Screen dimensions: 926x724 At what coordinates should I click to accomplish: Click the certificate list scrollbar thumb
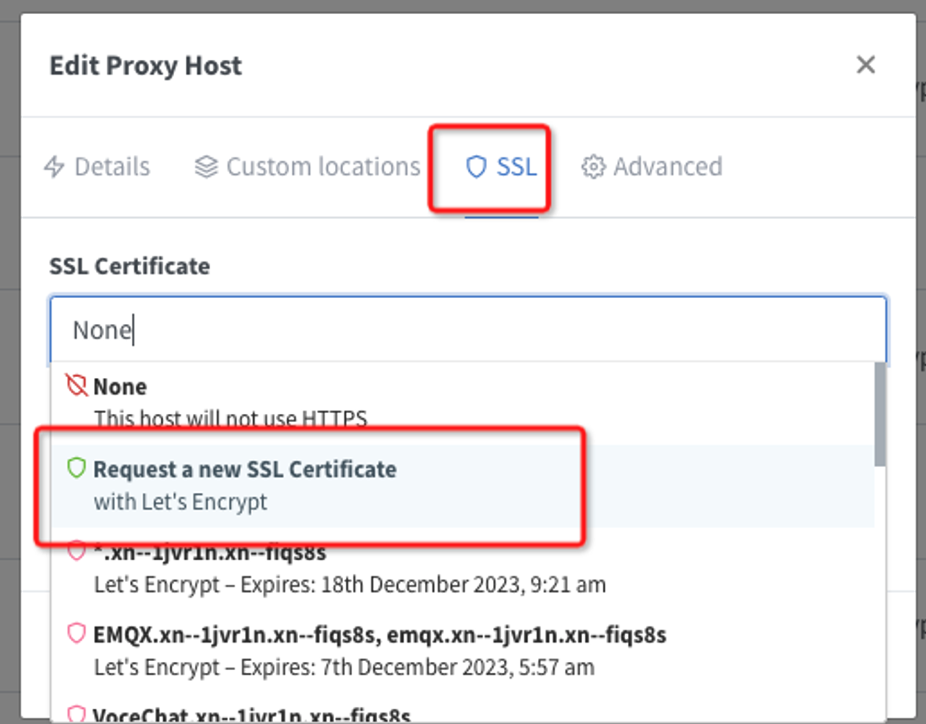coord(879,413)
